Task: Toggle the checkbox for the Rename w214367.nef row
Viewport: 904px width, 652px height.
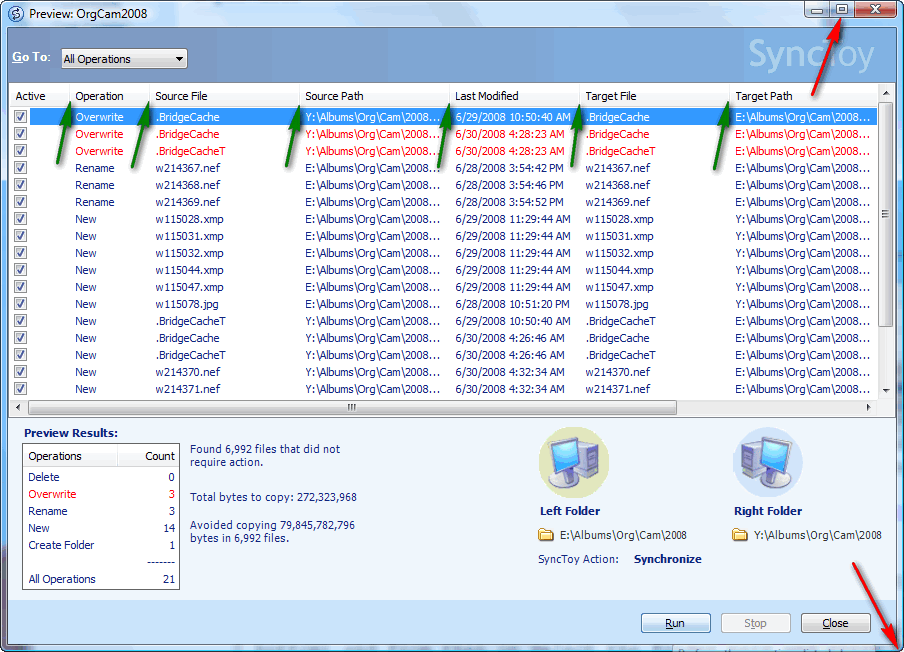Action: (21, 168)
